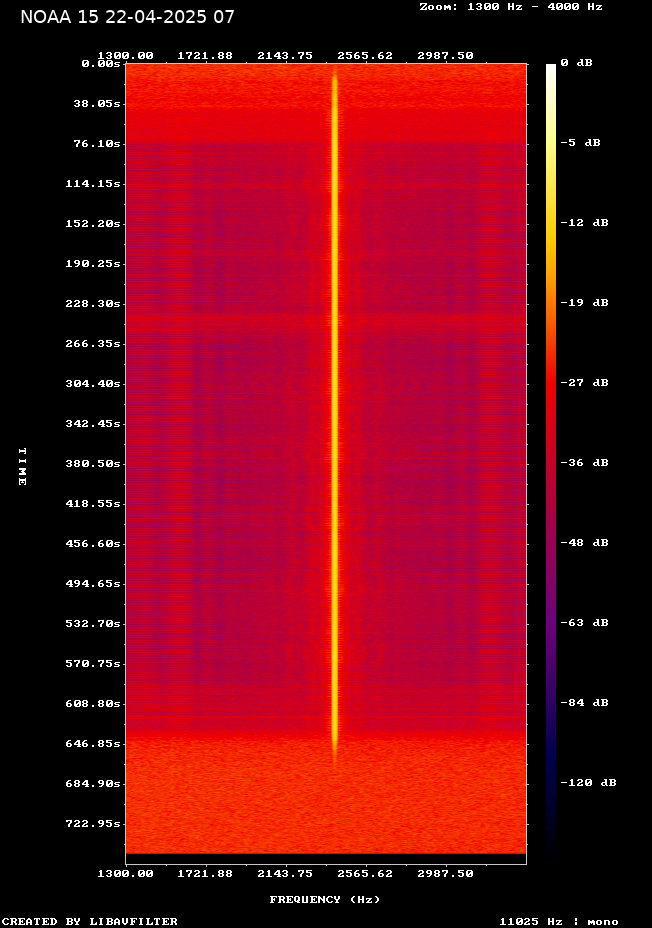Click 2143.75 on the upper frequency axis
The image size is (652, 928).
pos(285,56)
